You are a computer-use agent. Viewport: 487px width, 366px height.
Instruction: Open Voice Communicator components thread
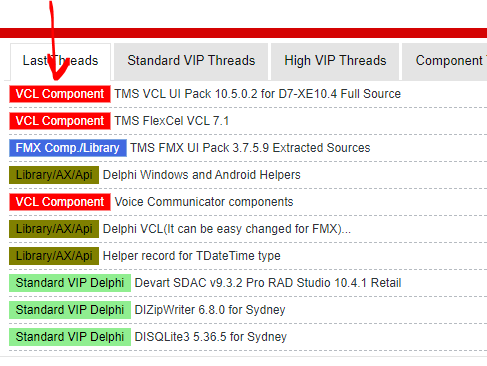pos(204,202)
